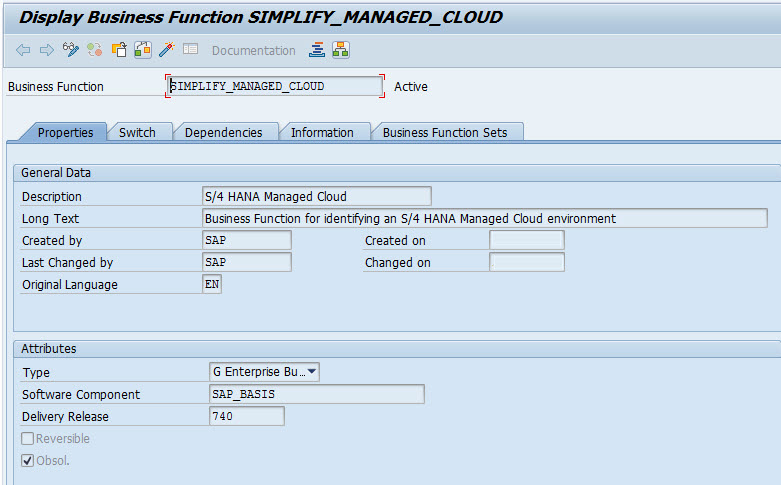
Task: Open the hierarchy display icon
Action: tap(341, 50)
